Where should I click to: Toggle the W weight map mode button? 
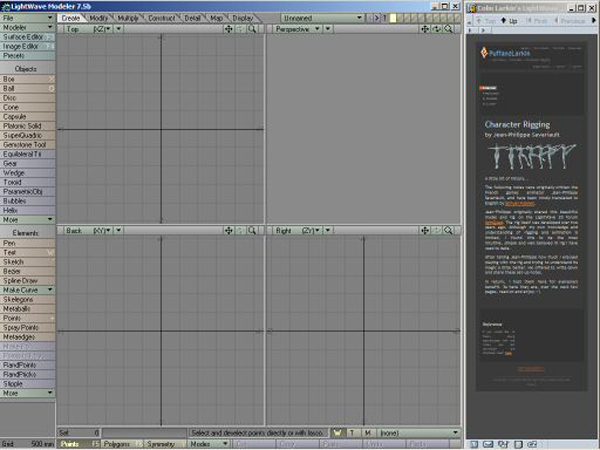[337, 433]
